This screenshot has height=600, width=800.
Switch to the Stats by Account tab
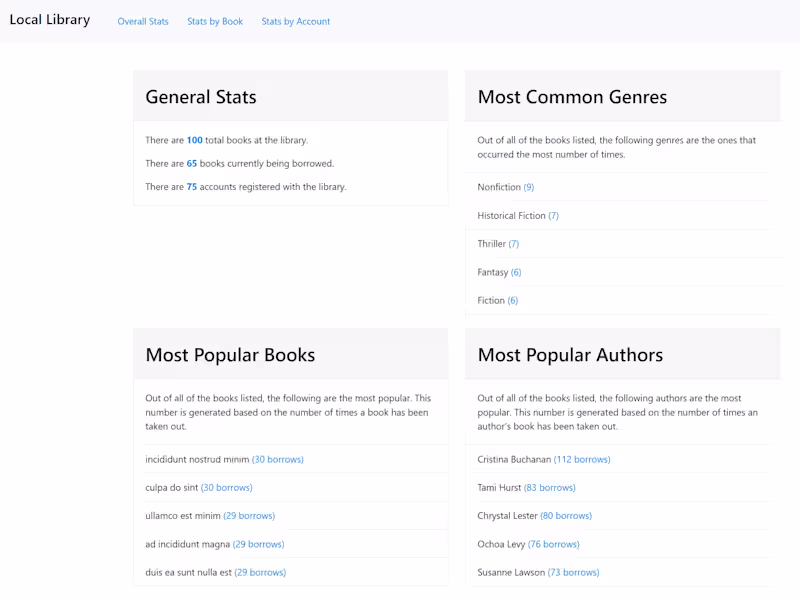point(295,20)
